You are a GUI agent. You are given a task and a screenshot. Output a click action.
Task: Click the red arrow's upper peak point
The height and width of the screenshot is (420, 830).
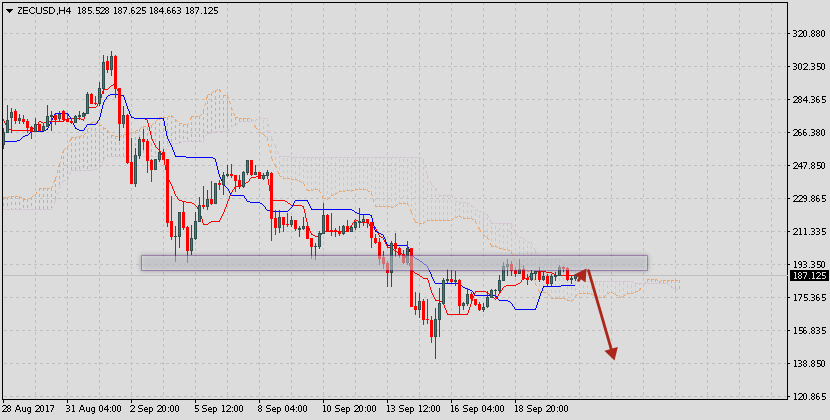(x=588, y=268)
